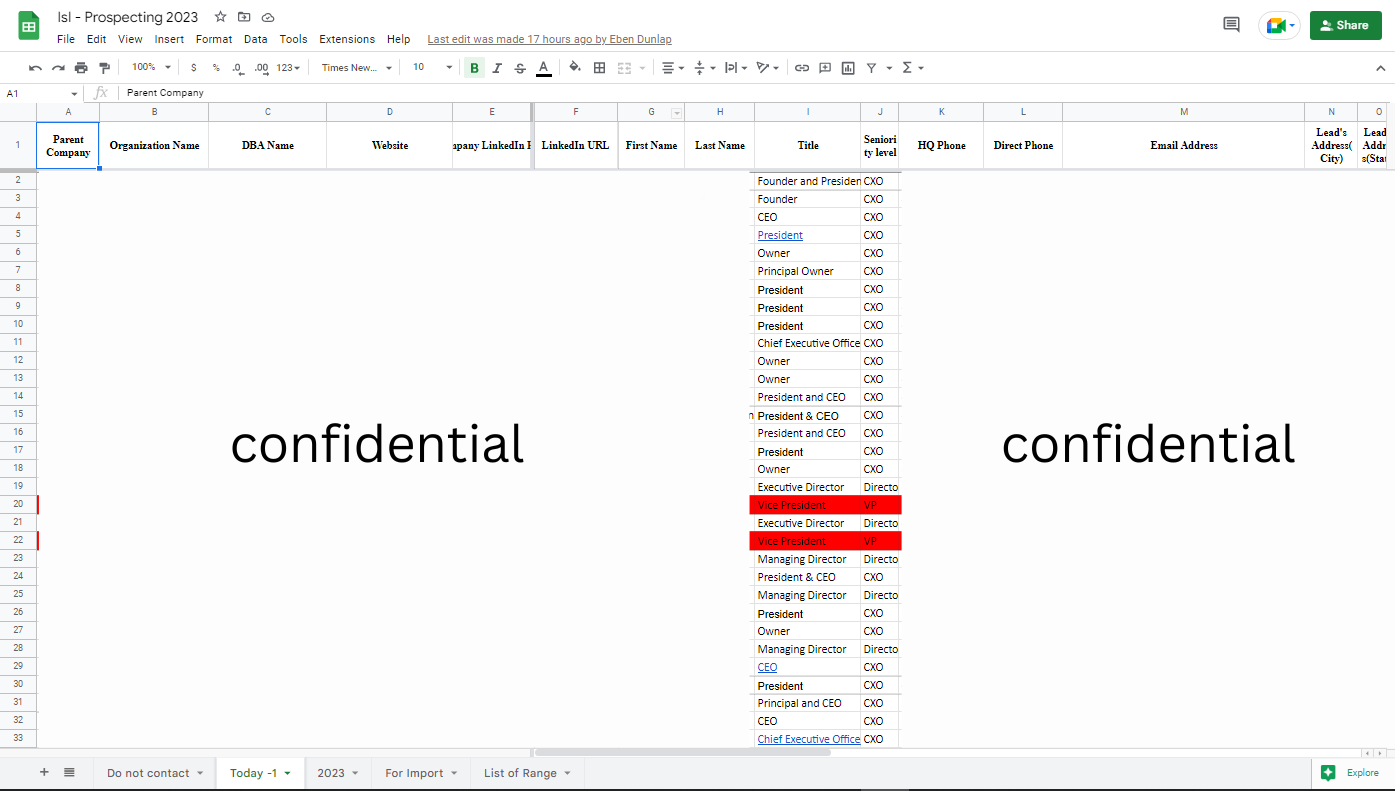Open the comment history icon
Image resolution: width=1395 pixels, height=791 pixels.
[x=1231, y=25]
